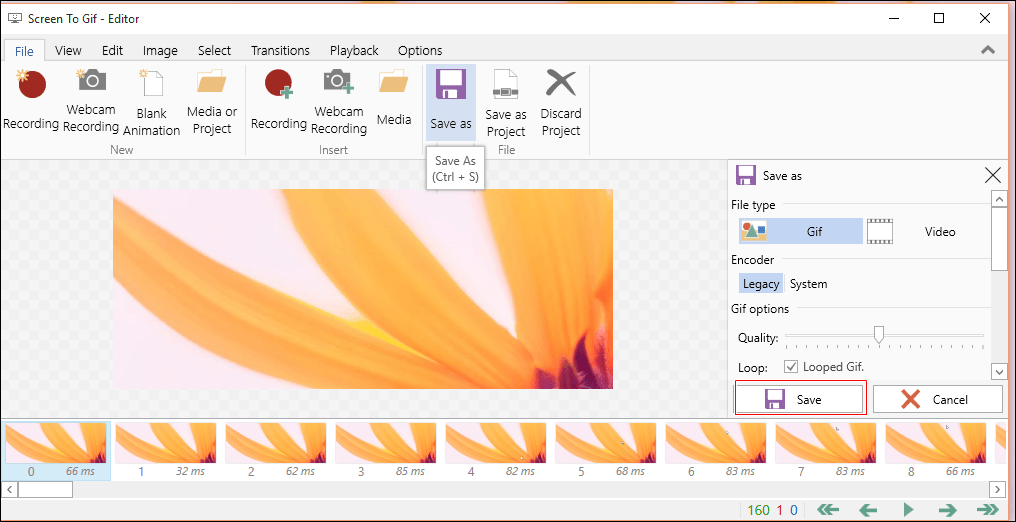
Task: Choose the Legacy encoder
Action: tap(761, 284)
